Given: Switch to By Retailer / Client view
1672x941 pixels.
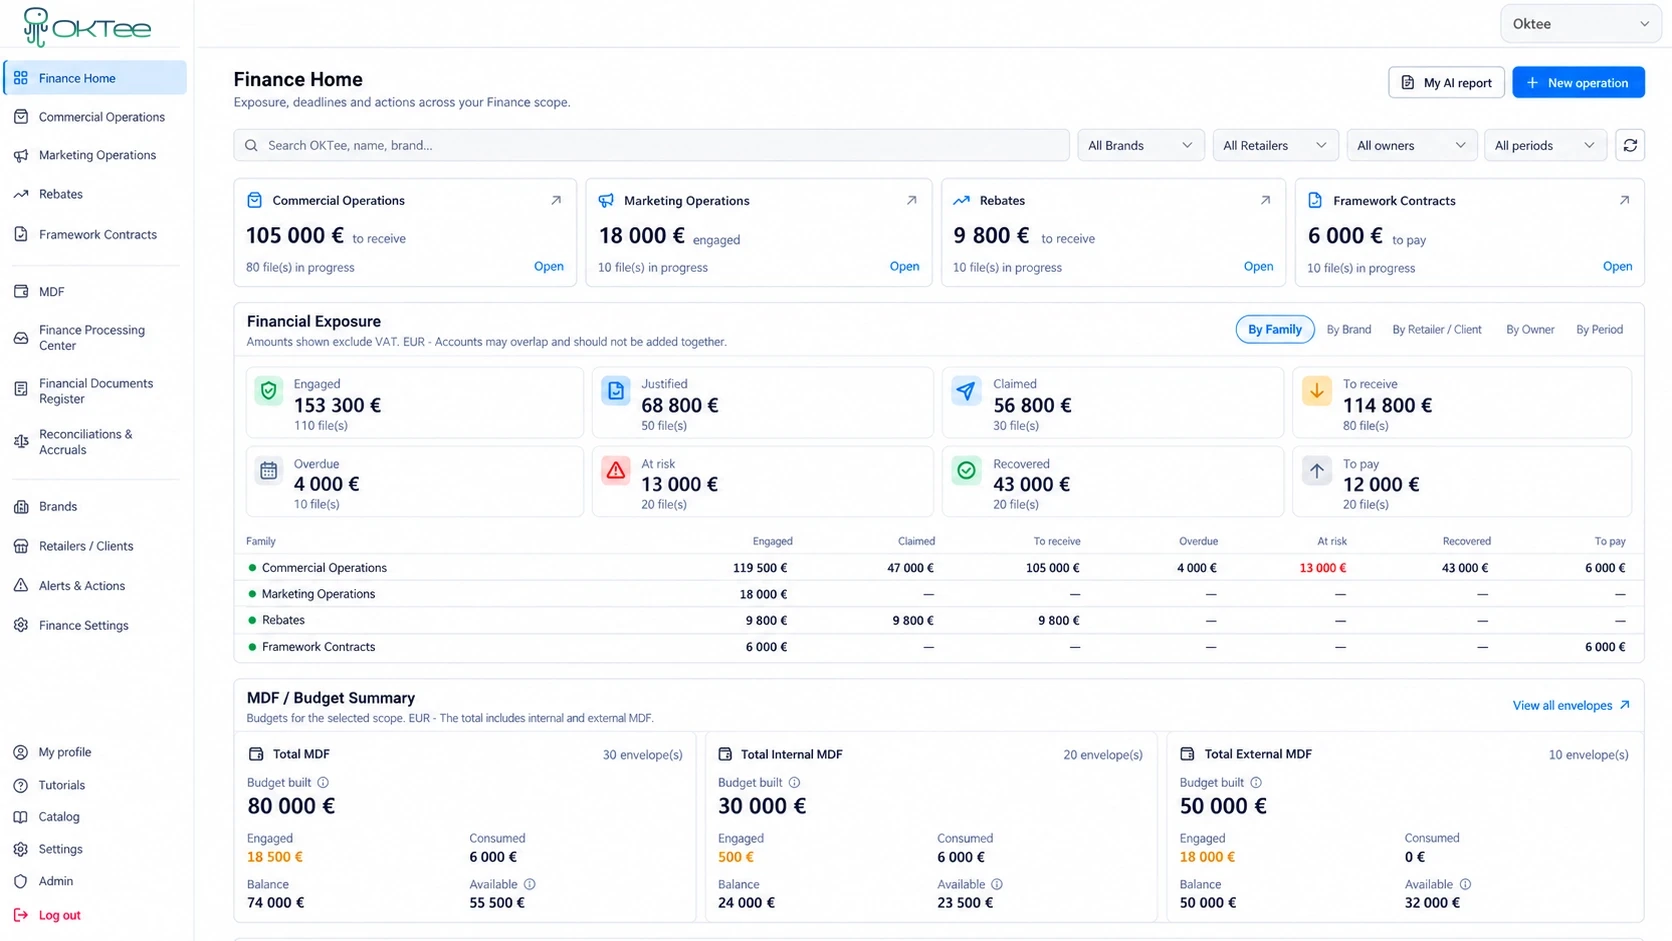Looking at the screenshot, I should 1436,329.
